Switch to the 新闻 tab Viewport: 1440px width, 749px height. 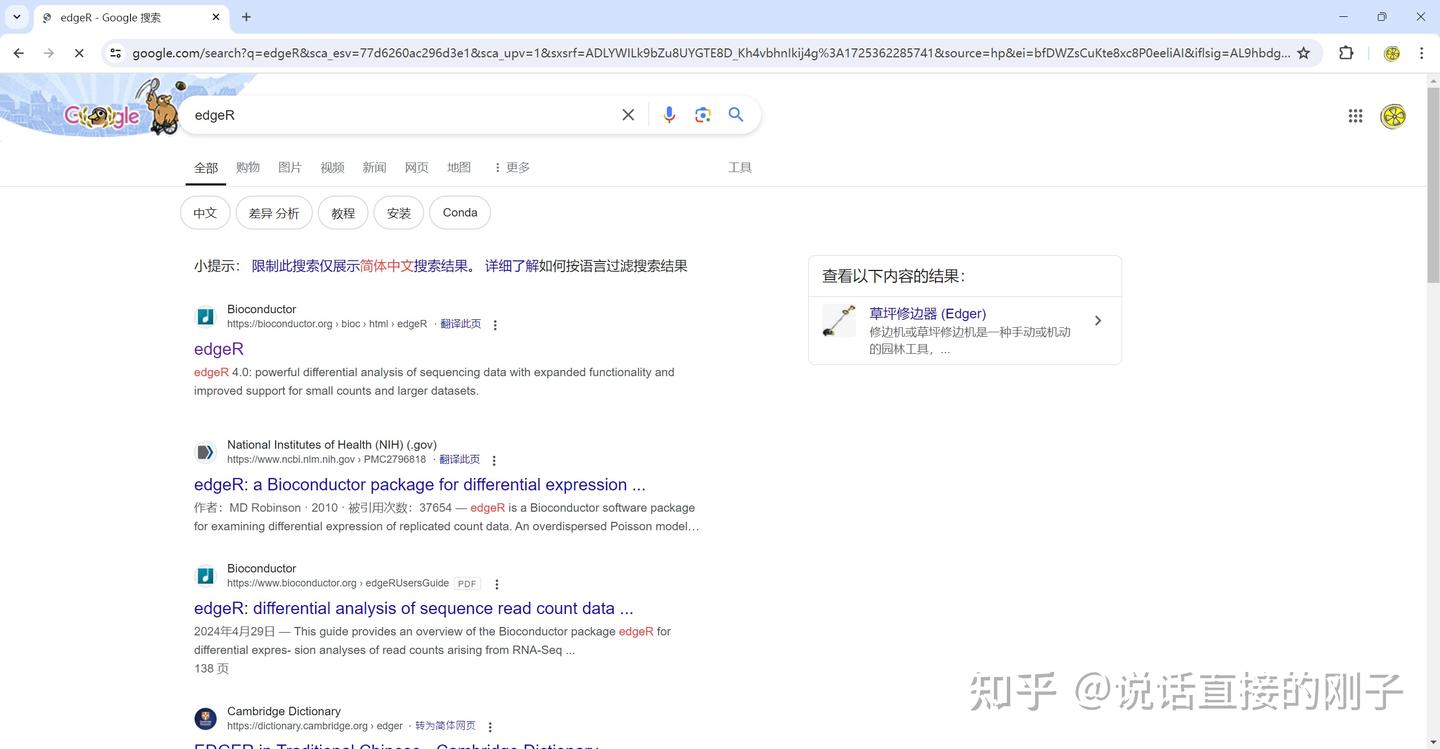pos(374,167)
